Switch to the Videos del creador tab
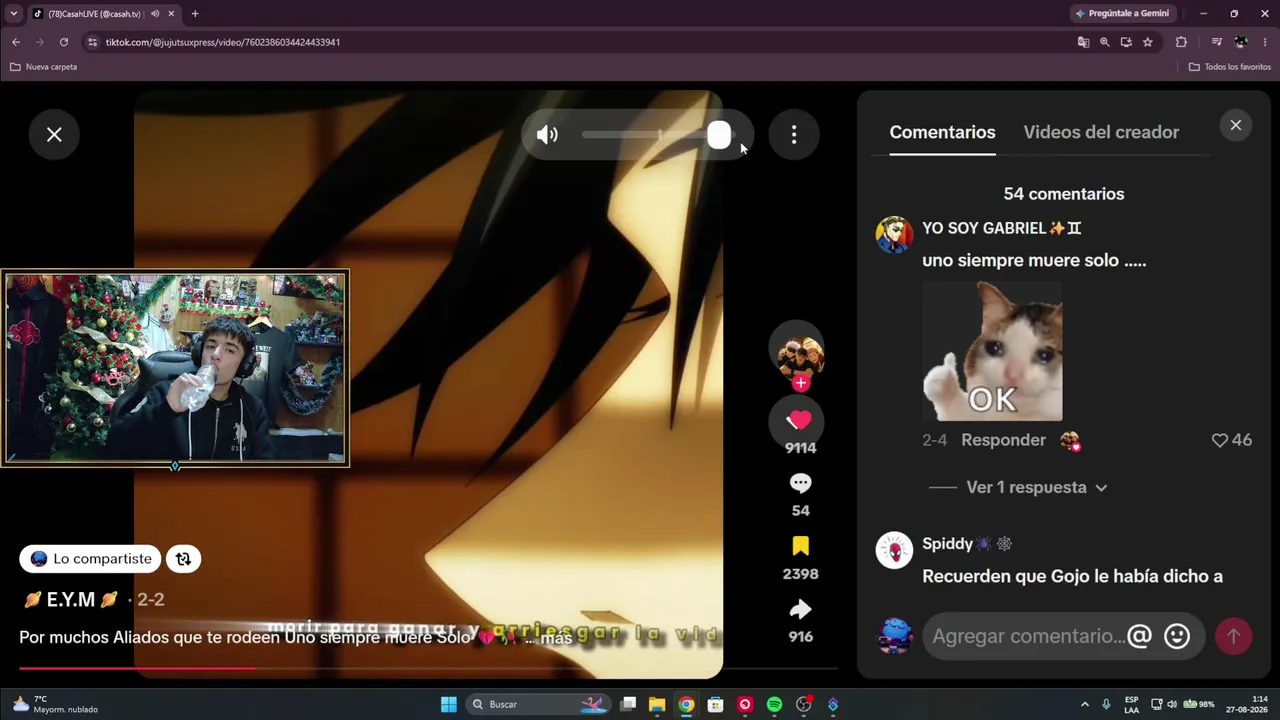Image resolution: width=1280 pixels, height=720 pixels. click(x=1101, y=132)
